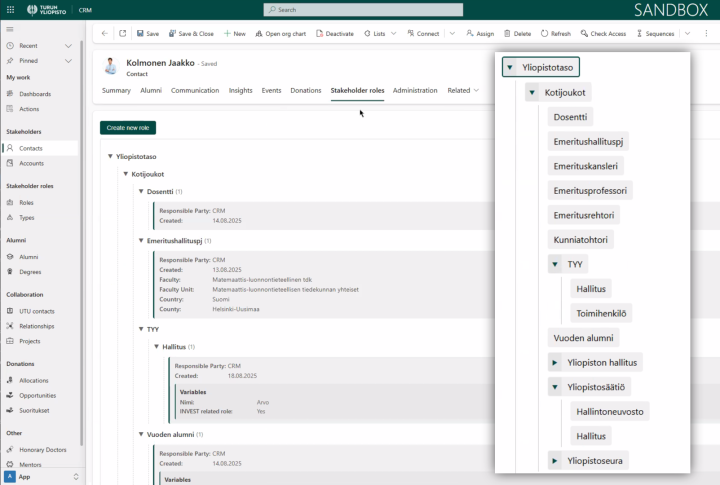Image resolution: width=720 pixels, height=485 pixels.
Task: Open Alumni sidebar item
Action: point(39,257)
